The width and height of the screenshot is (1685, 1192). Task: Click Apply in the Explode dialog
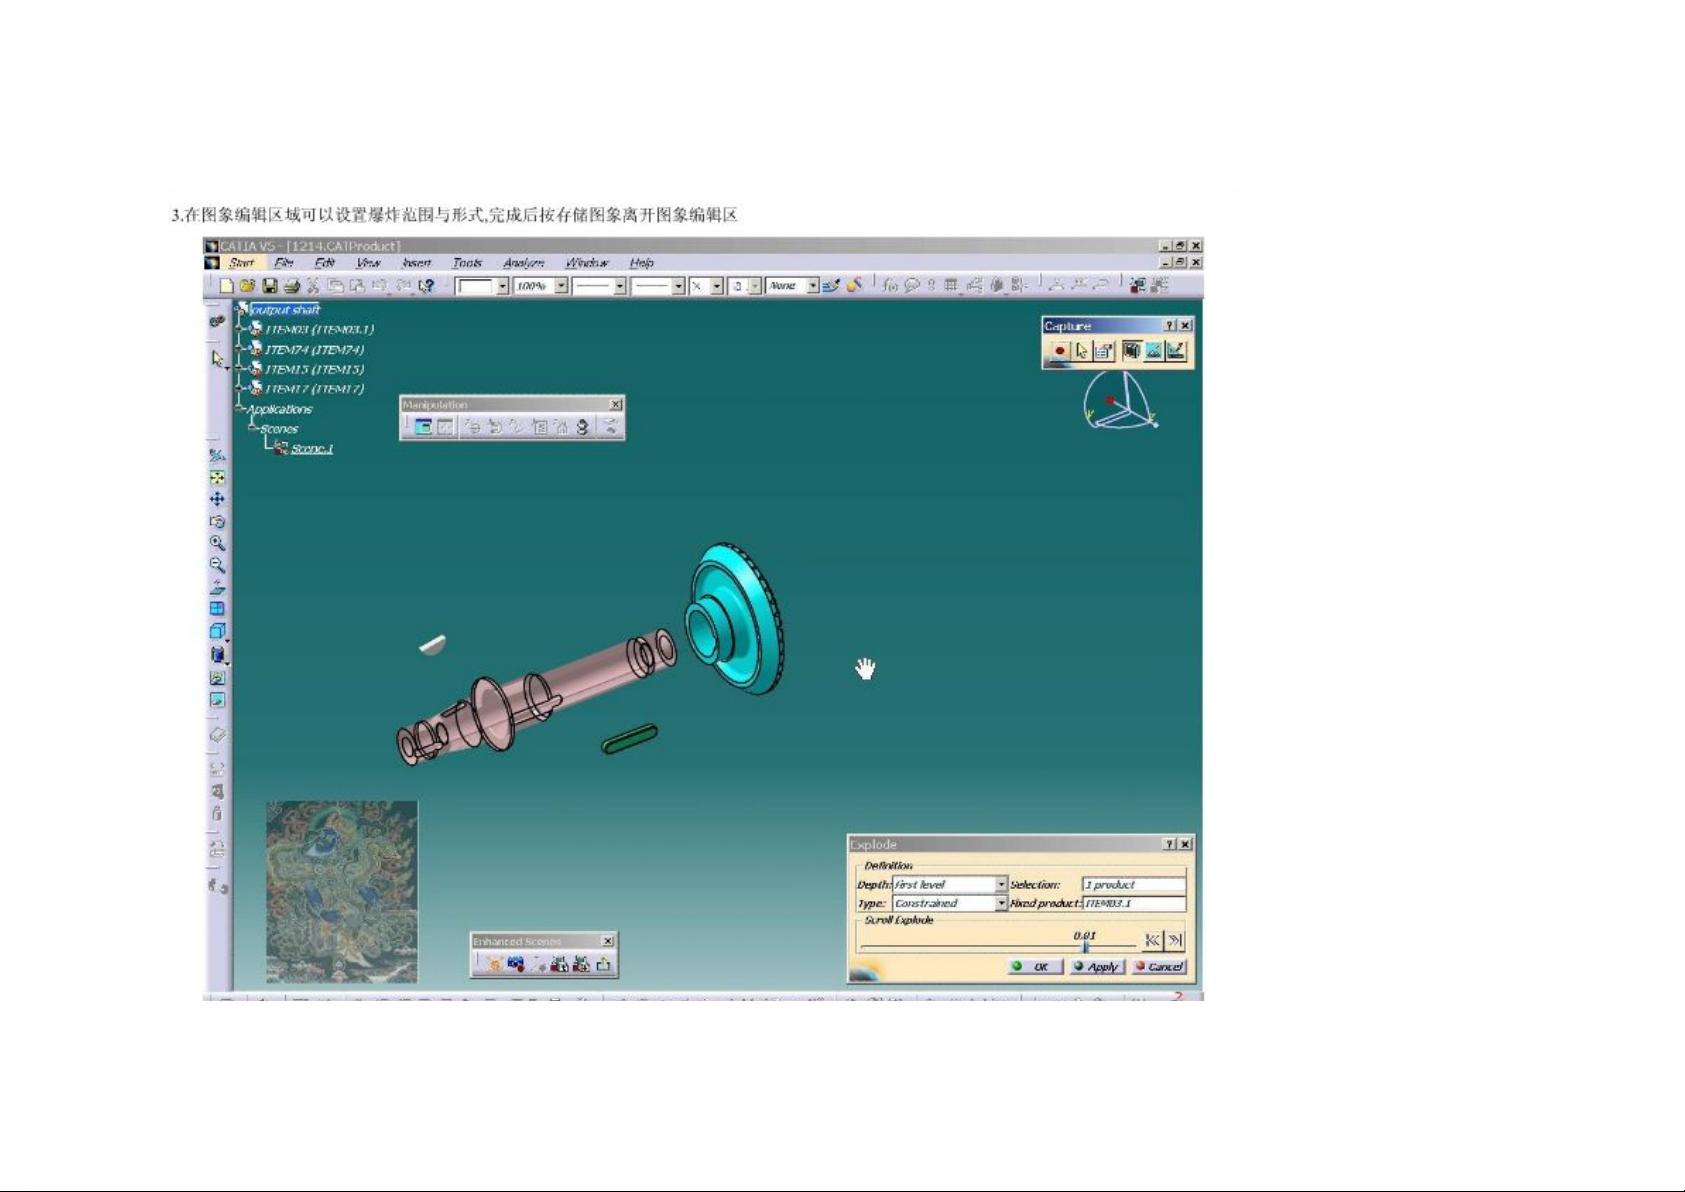point(1097,967)
